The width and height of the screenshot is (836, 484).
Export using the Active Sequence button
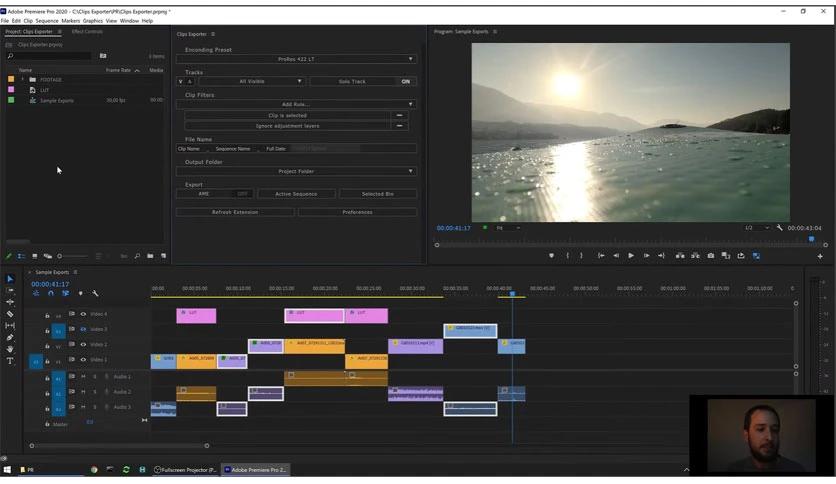296,194
